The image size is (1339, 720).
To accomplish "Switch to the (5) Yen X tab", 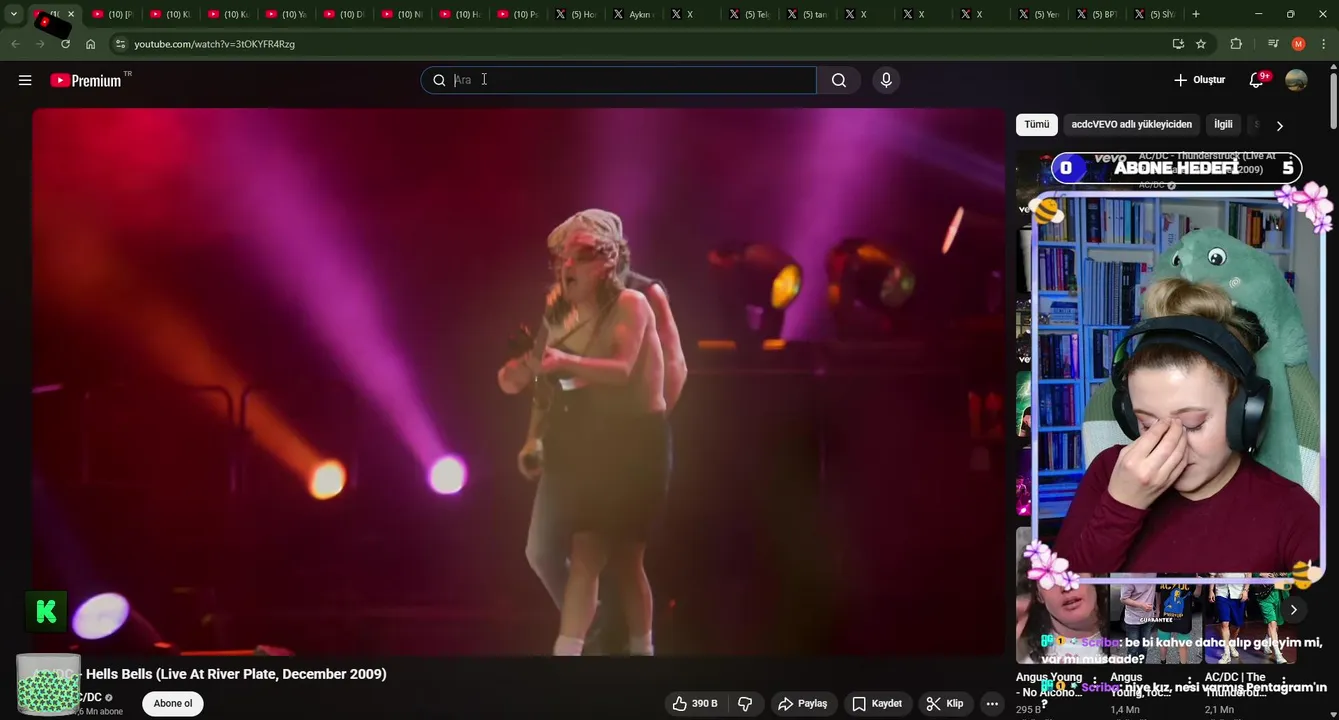I will click(1040, 14).
